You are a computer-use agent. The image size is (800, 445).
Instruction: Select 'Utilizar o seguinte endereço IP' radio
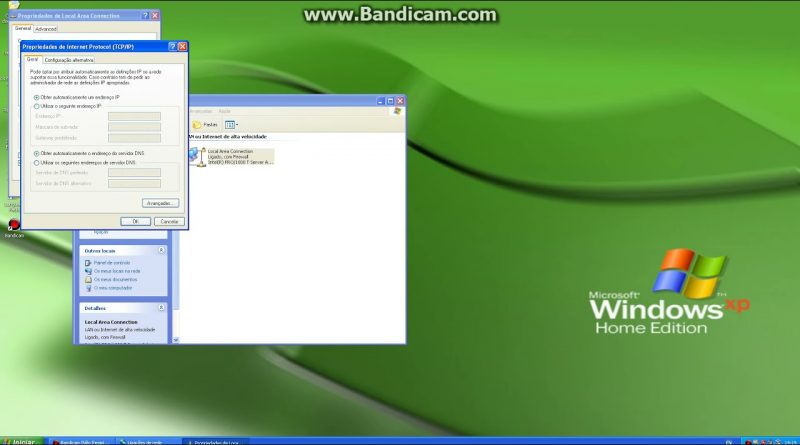[36, 106]
